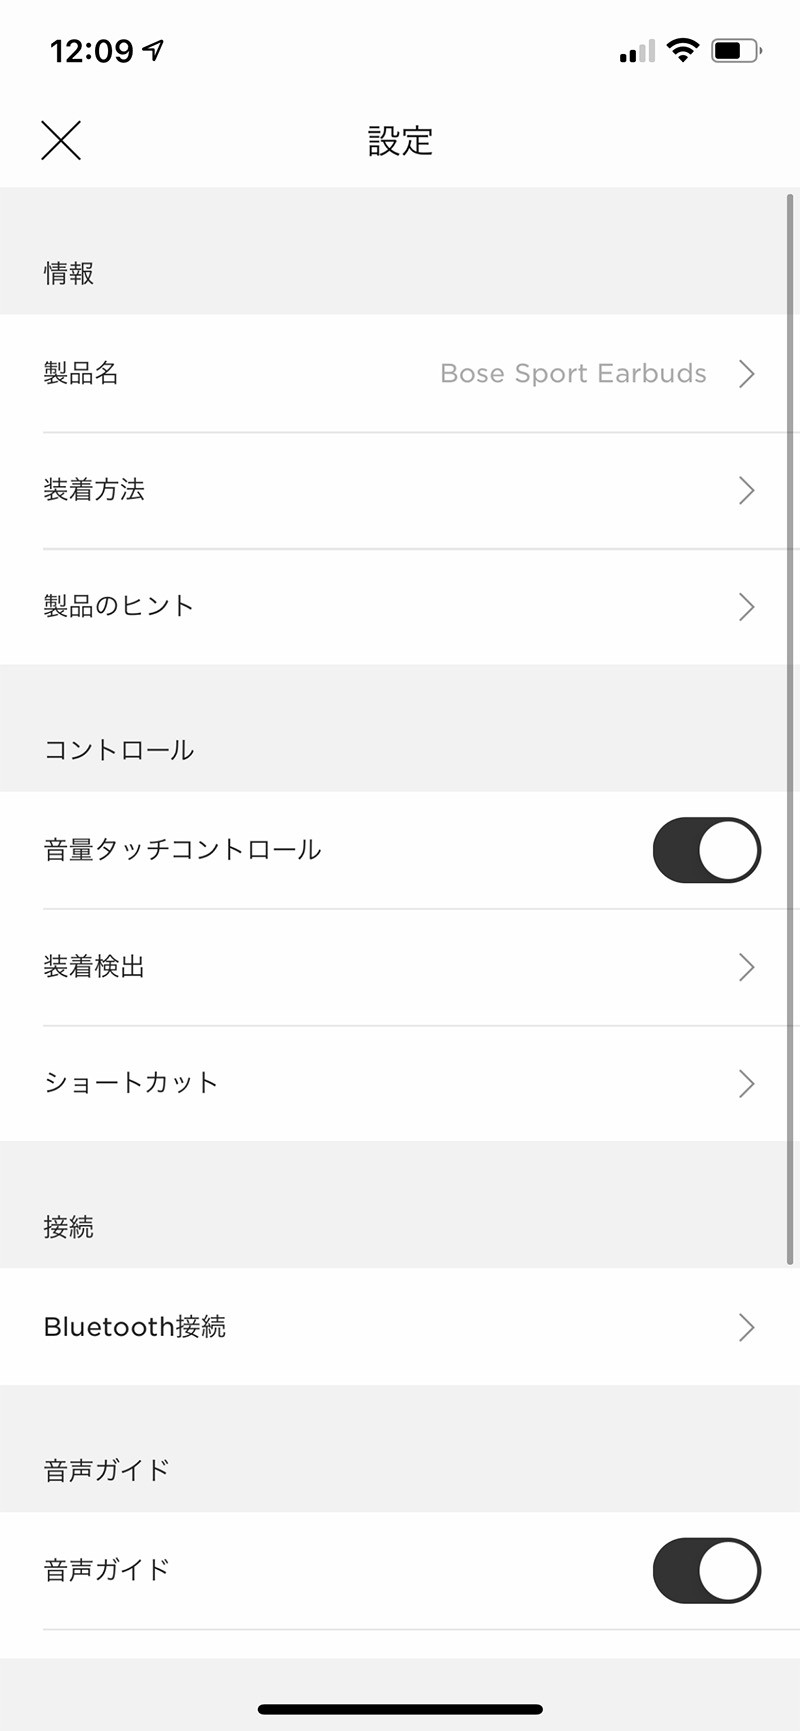Image resolution: width=800 pixels, height=1731 pixels.
Task: Click the vertical scrollbar on the right edge
Action: 790,730
